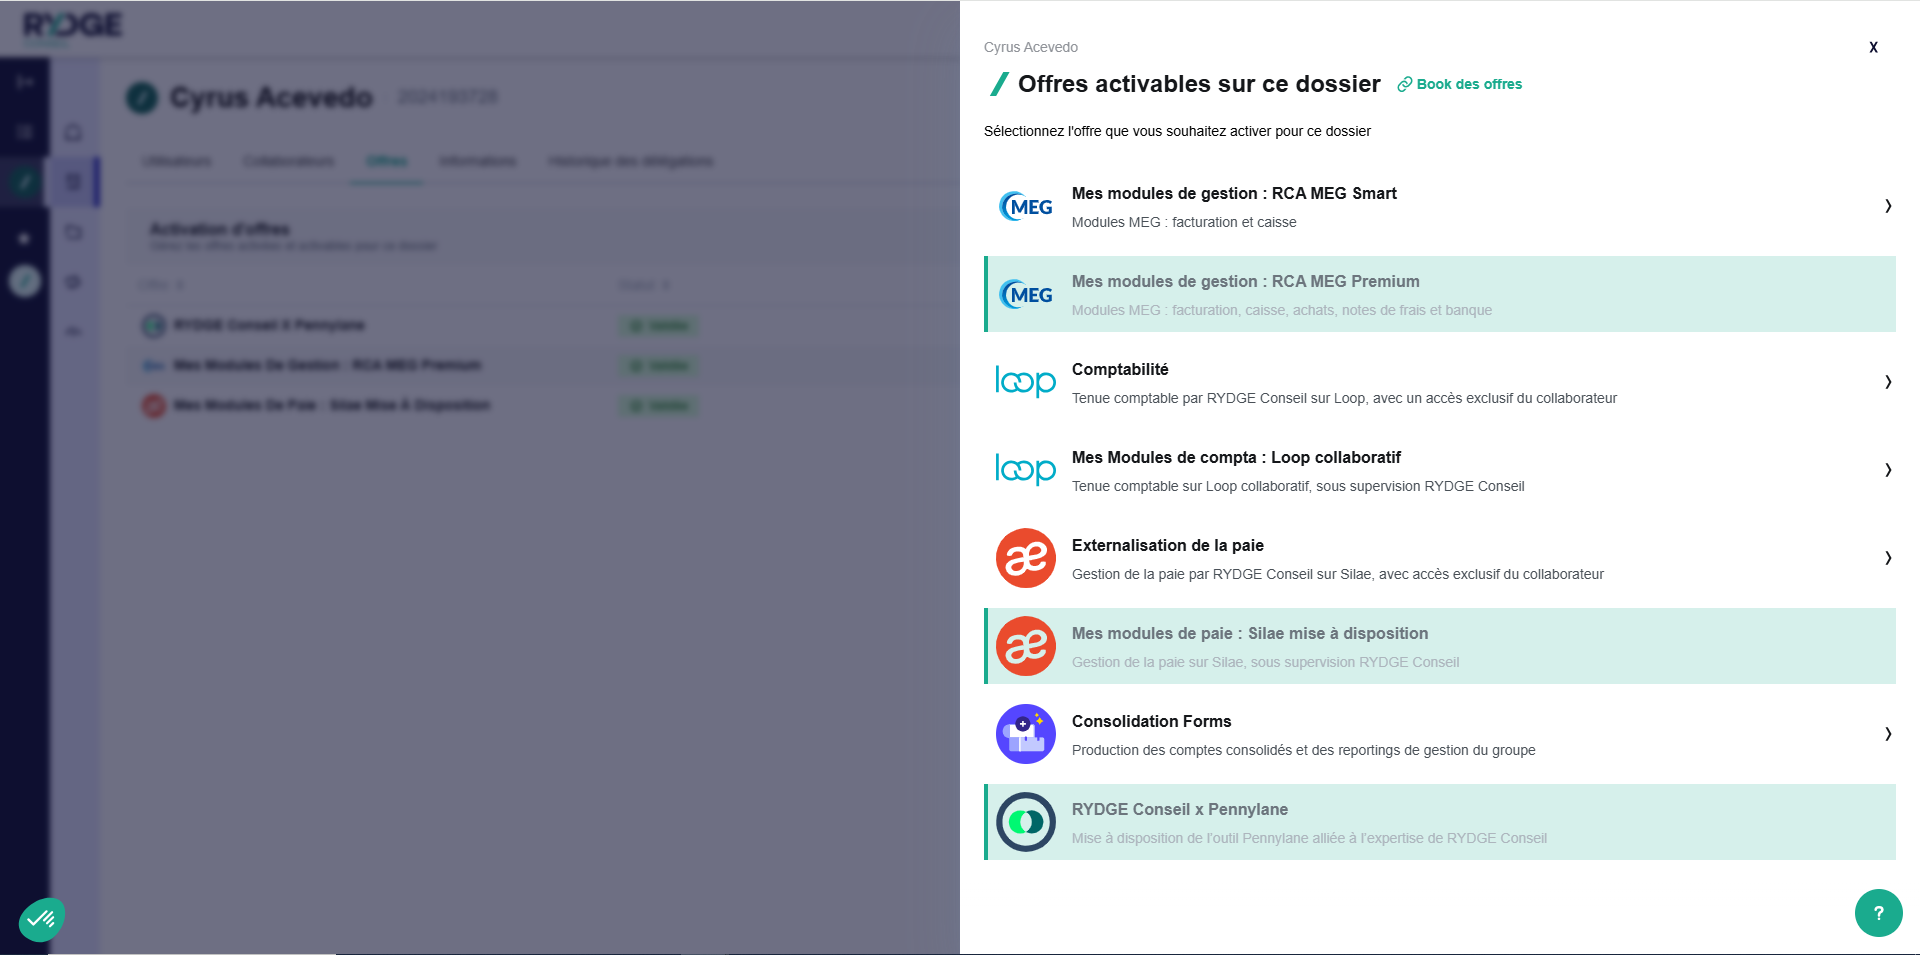The height and width of the screenshot is (955, 1920).
Task: Expand the Comptabilité offer chevron
Action: point(1888,382)
